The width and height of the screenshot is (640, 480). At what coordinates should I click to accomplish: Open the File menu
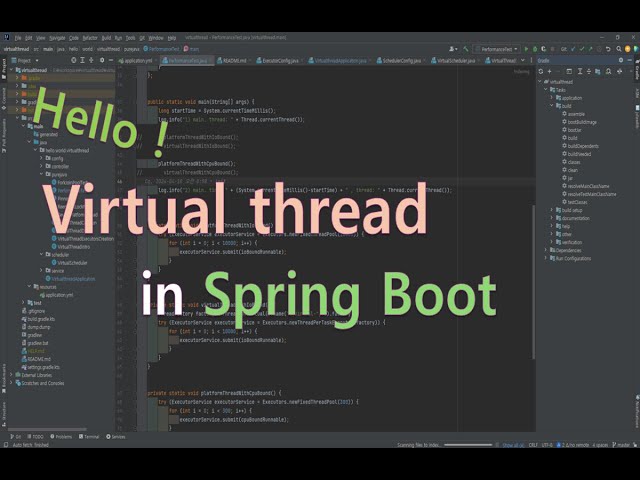[x=18, y=38]
